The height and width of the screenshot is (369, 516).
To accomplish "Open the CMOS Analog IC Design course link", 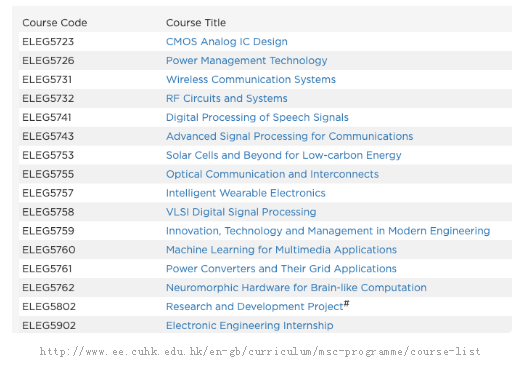I will point(227,42).
